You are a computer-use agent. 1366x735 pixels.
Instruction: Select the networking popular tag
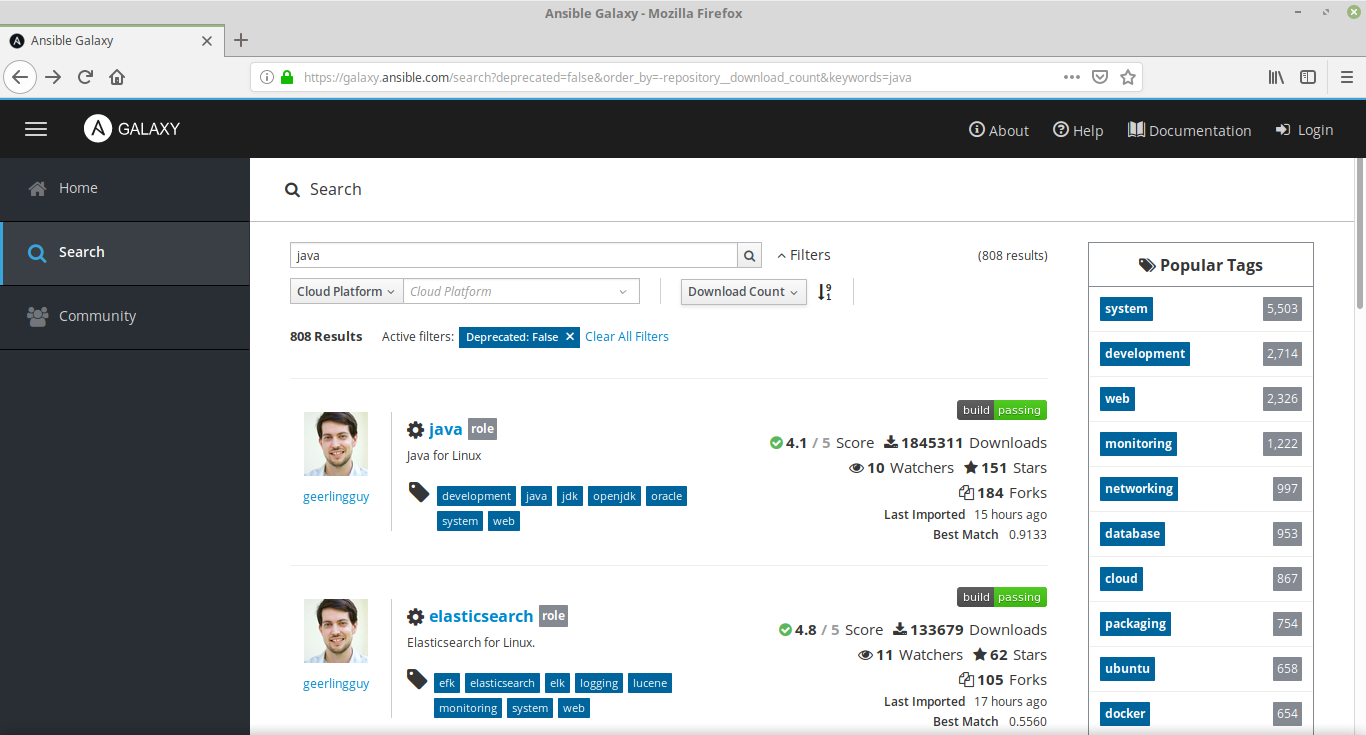[x=1139, y=489]
